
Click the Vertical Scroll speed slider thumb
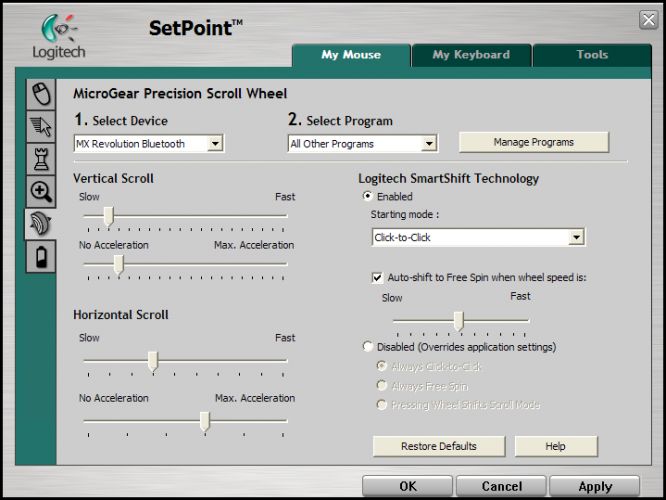click(109, 217)
